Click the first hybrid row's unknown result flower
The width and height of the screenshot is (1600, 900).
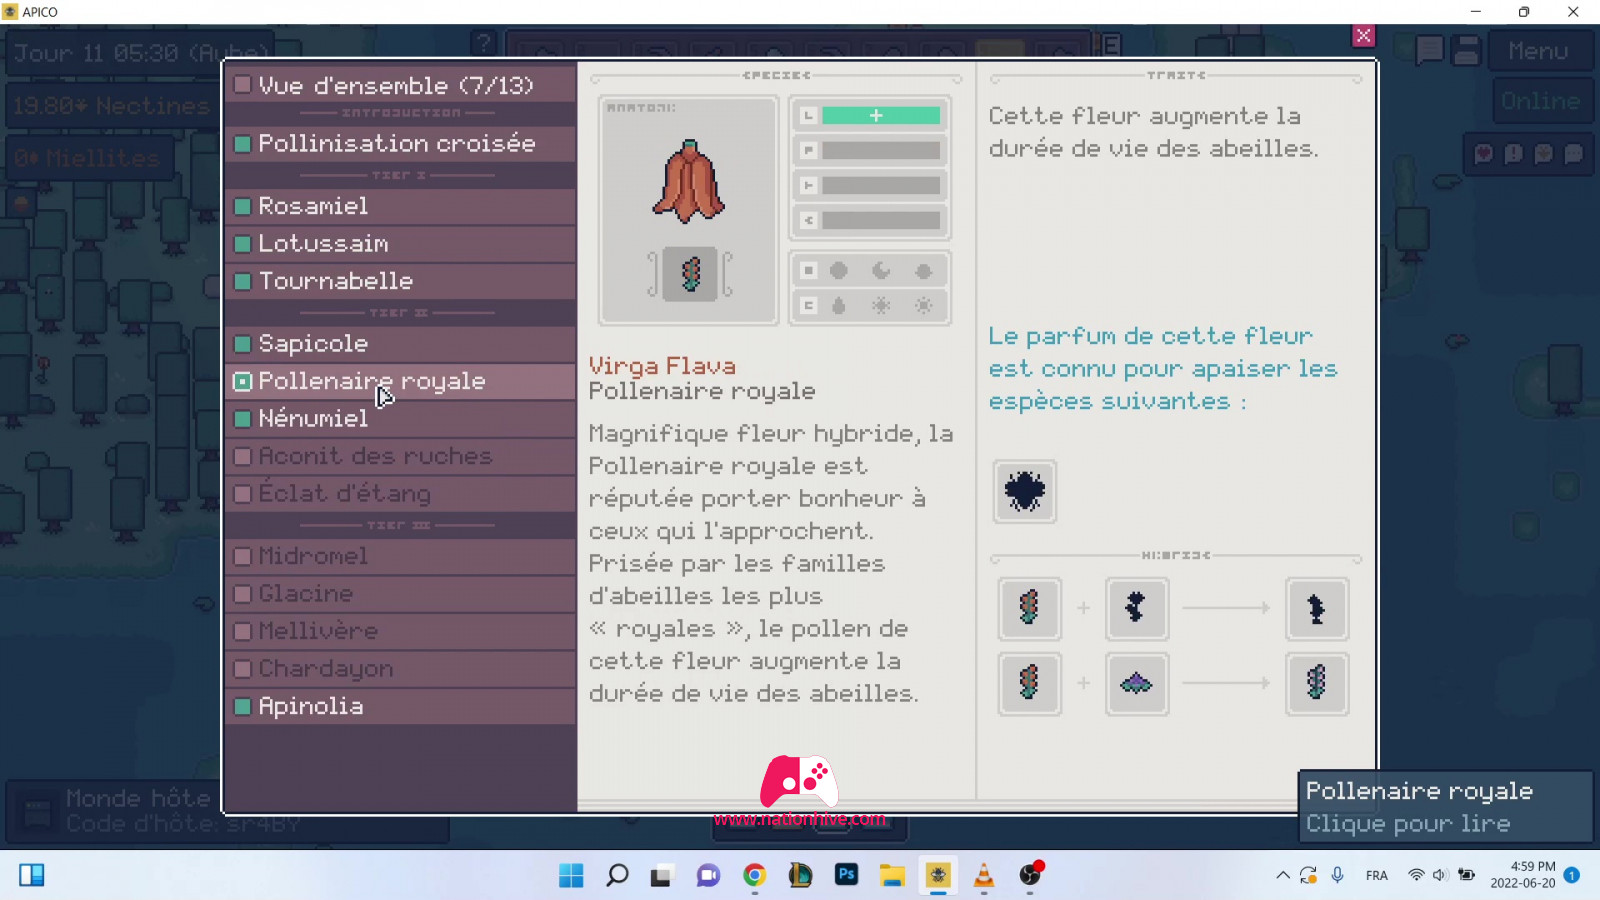(x=1317, y=608)
